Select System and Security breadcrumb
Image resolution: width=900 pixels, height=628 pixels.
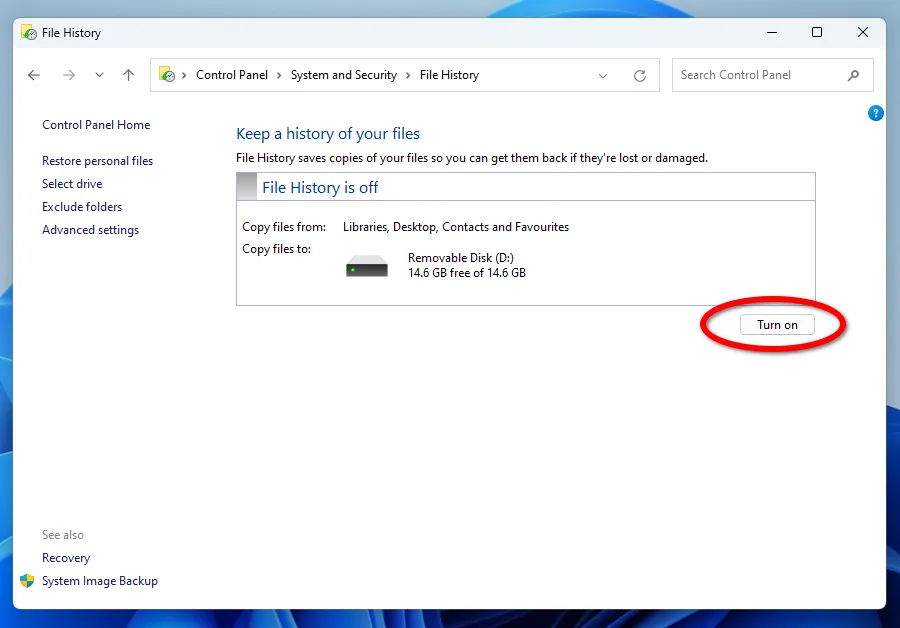click(343, 75)
